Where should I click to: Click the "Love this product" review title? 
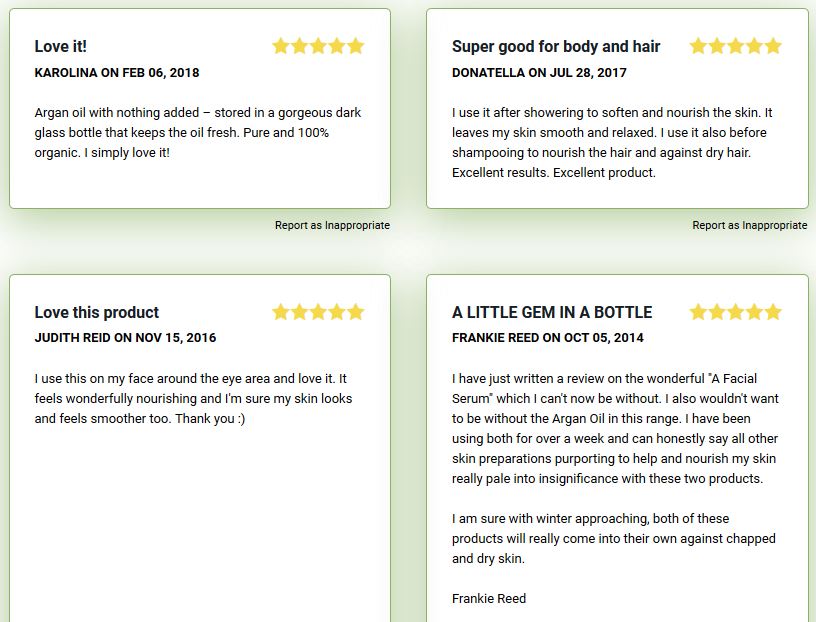[x=97, y=312]
